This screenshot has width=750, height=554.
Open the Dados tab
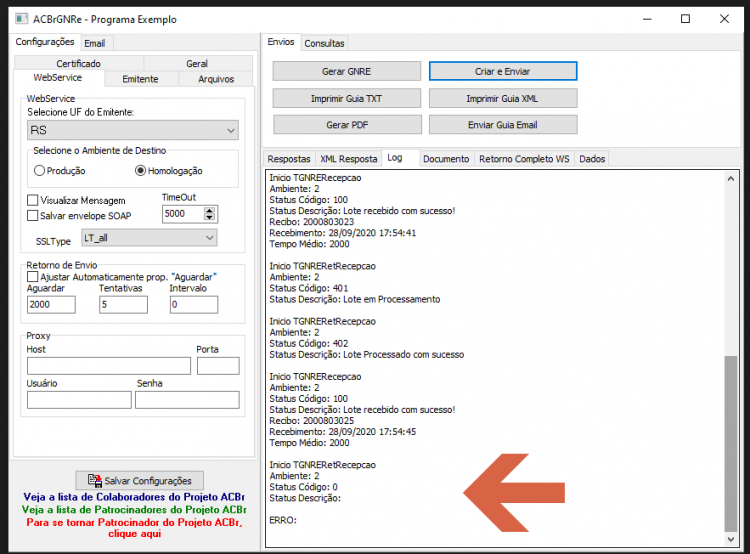tap(592, 159)
